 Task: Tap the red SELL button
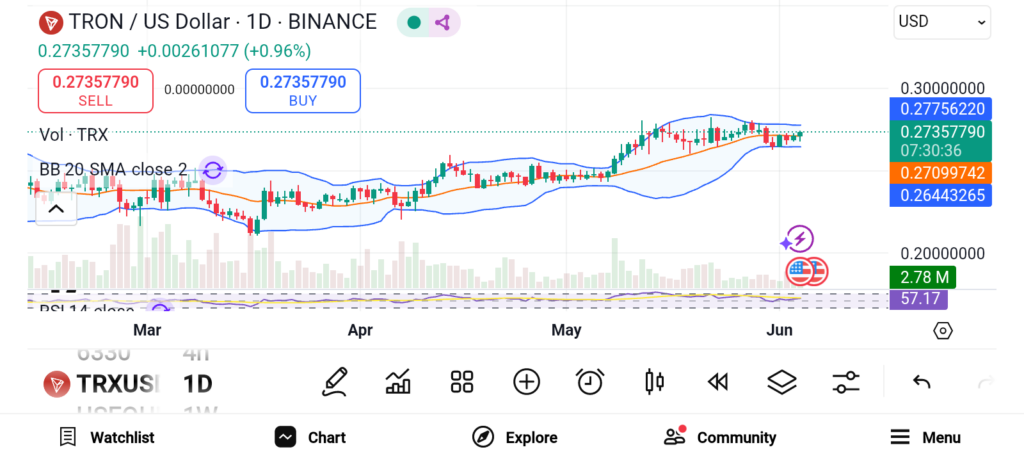(x=95, y=91)
